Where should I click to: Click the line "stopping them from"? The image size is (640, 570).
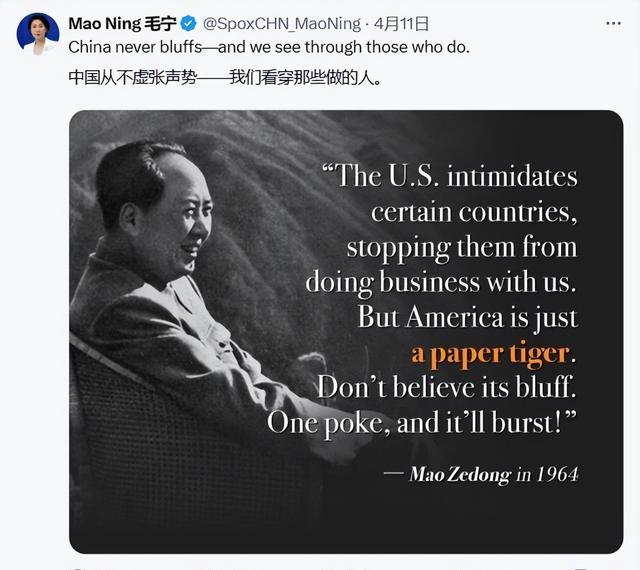click(x=462, y=247)
